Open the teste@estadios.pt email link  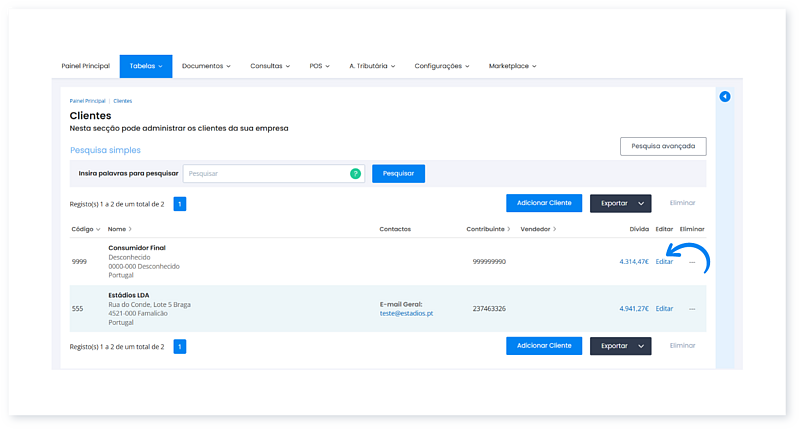click(x=406, y=313)
